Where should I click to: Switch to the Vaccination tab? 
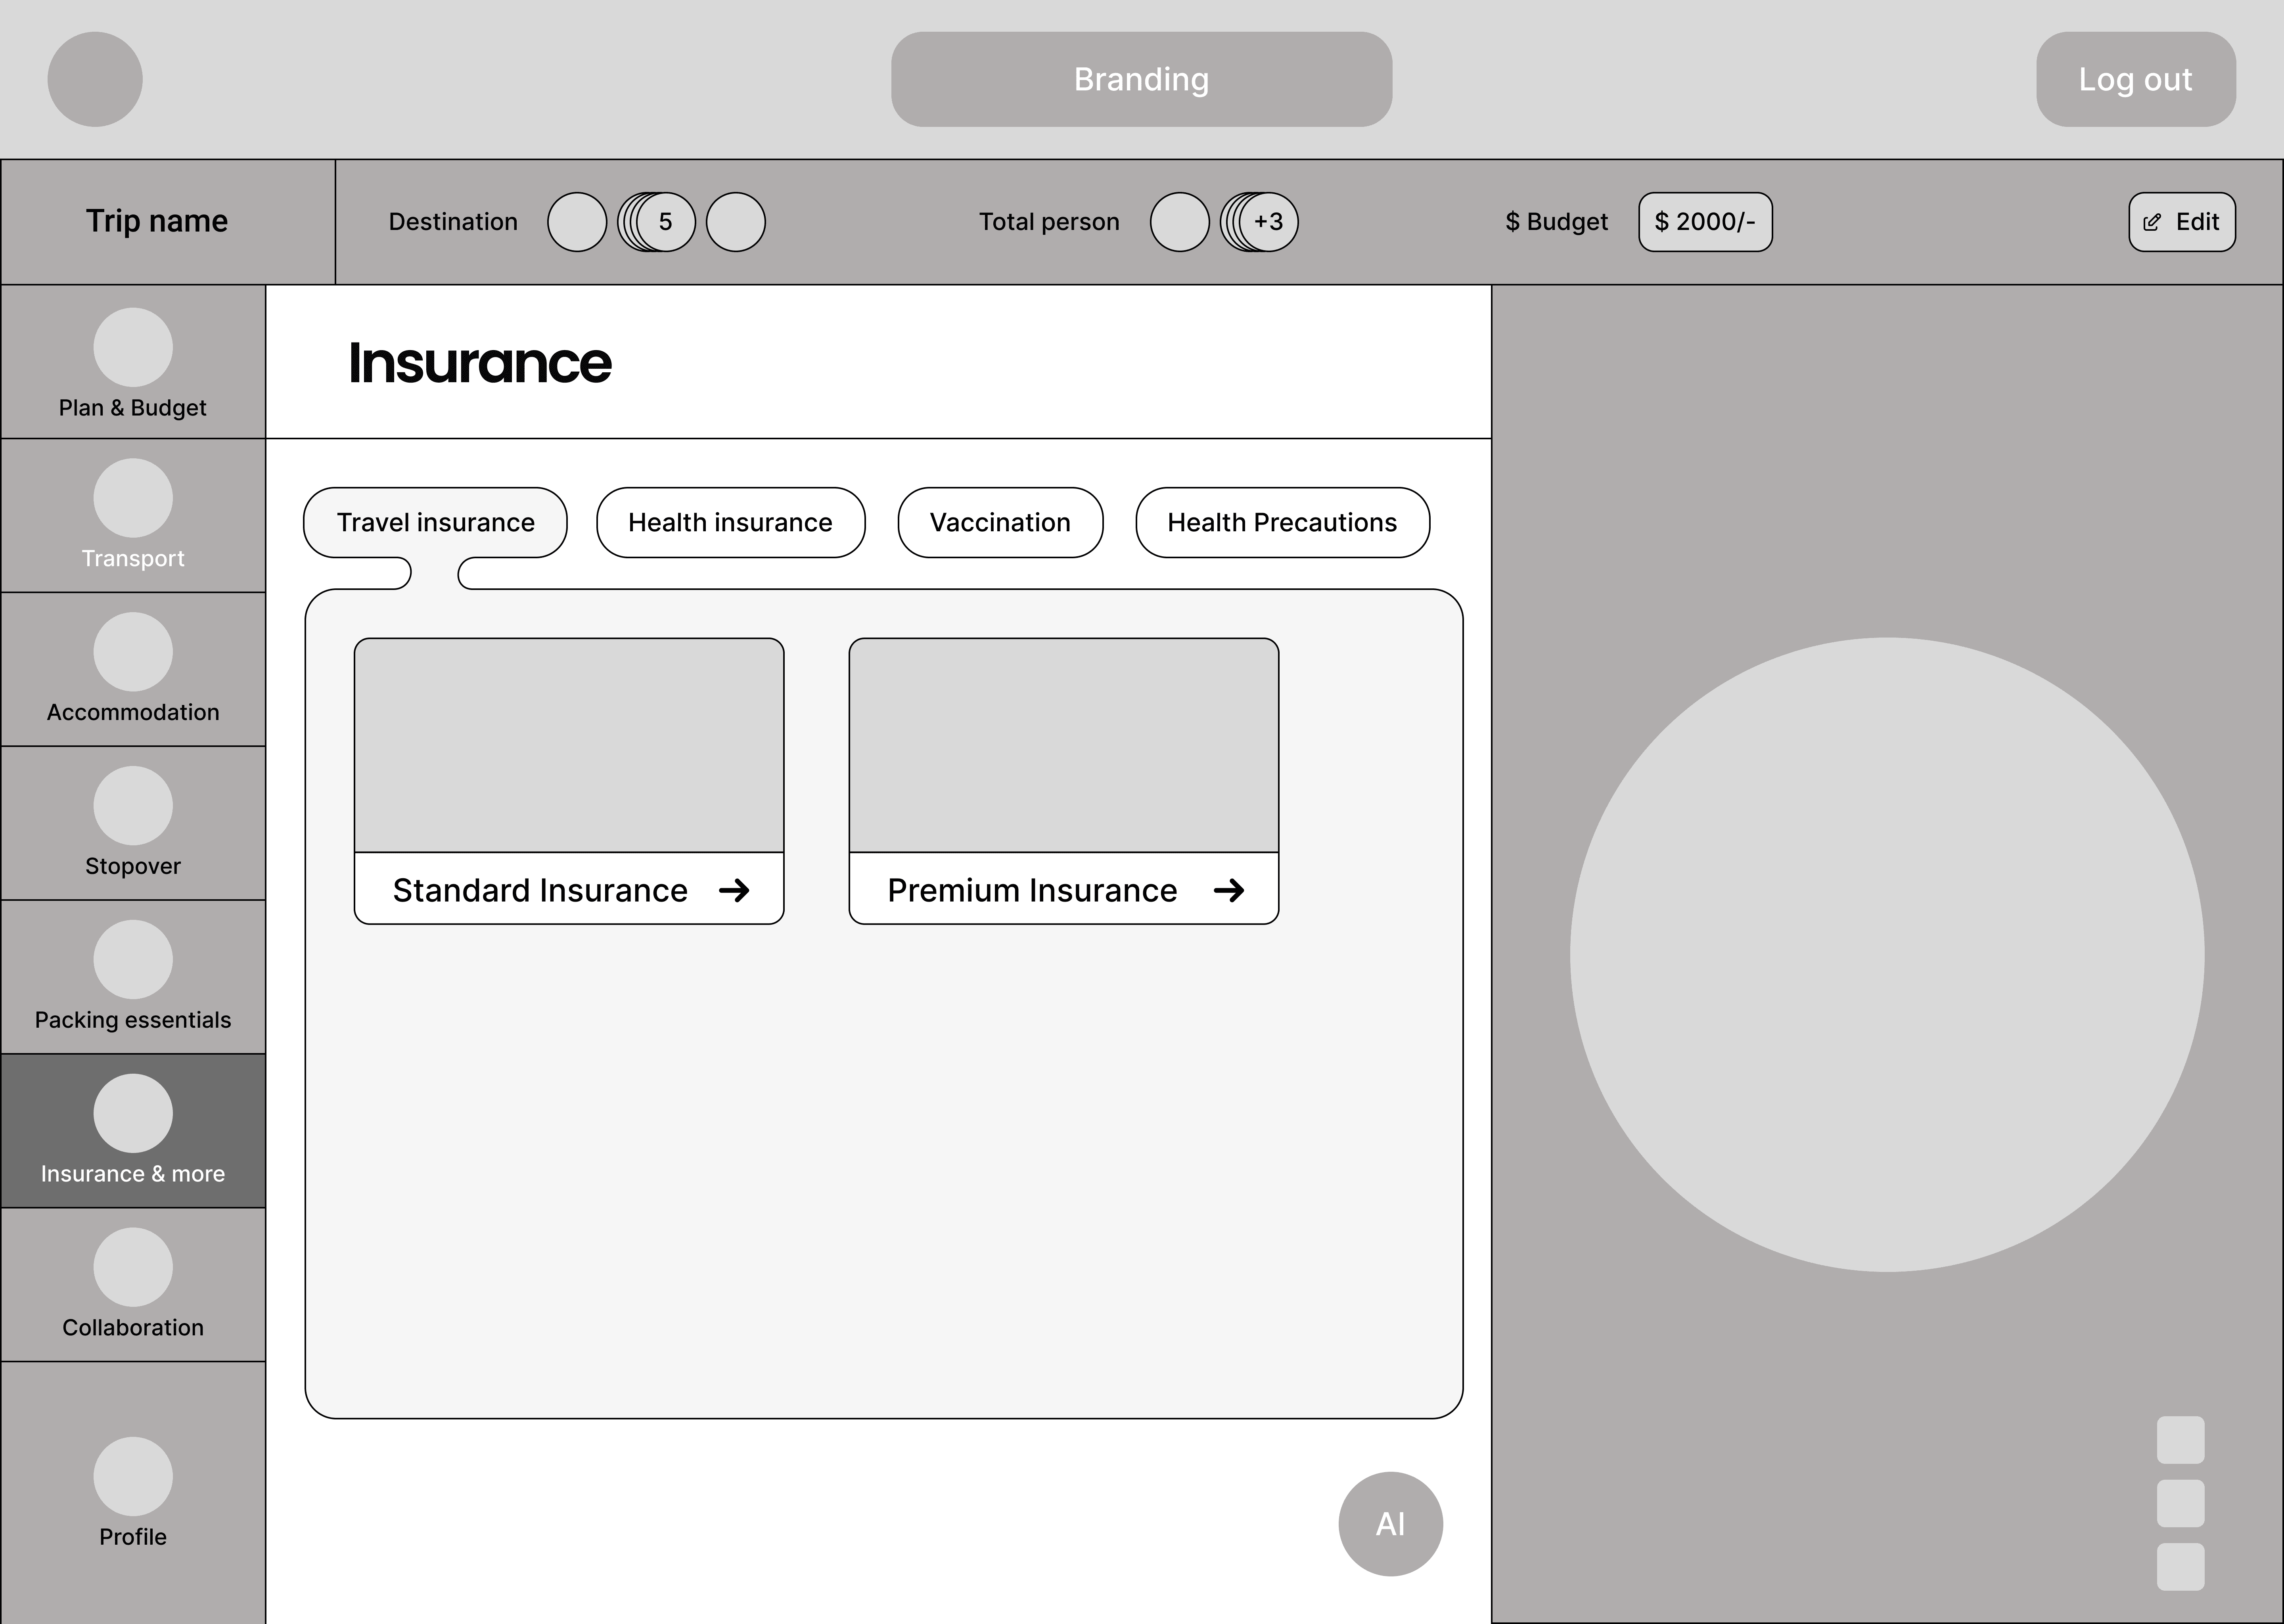pos(1000,522)
